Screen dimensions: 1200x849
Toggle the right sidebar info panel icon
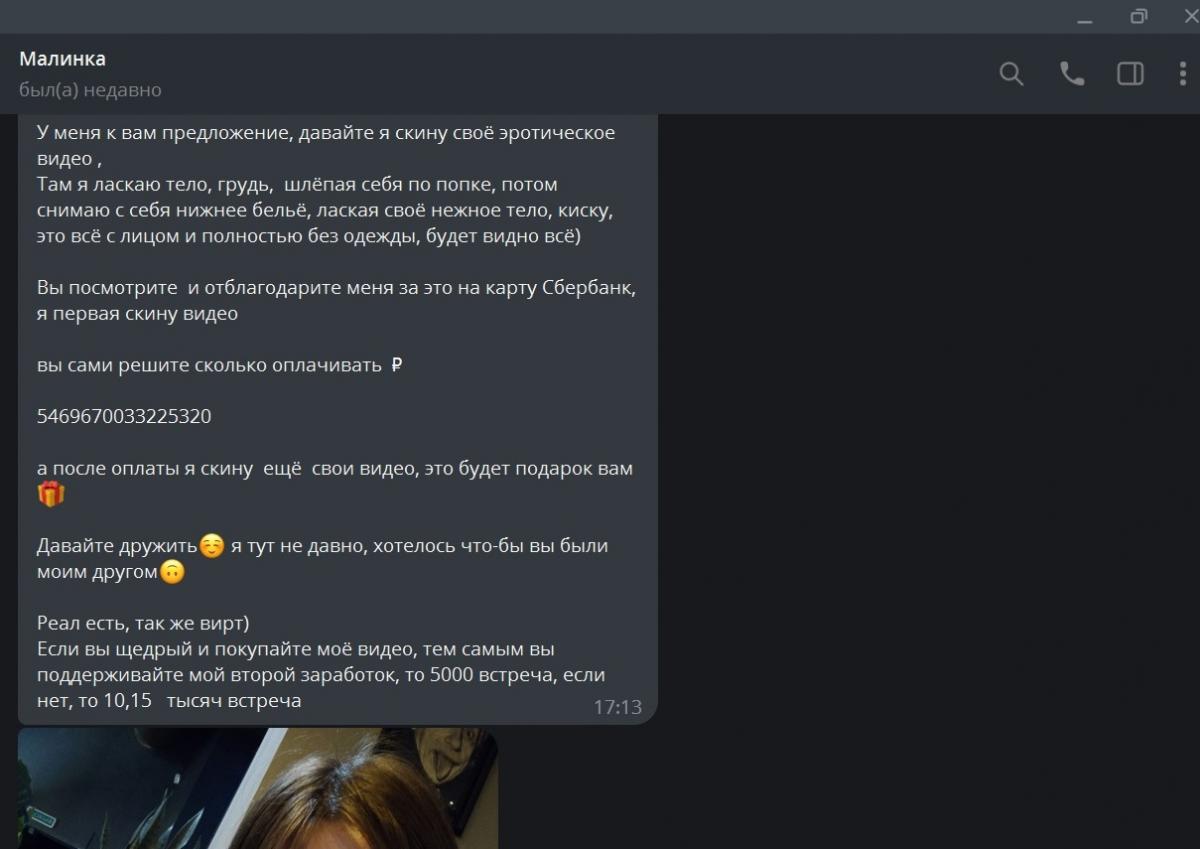coord(1130,74)
